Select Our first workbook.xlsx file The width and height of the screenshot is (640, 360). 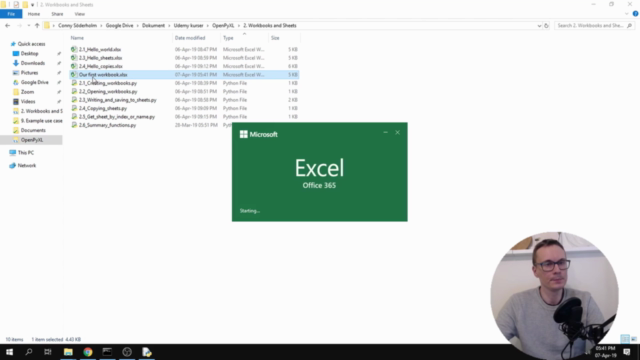point(103,75)
